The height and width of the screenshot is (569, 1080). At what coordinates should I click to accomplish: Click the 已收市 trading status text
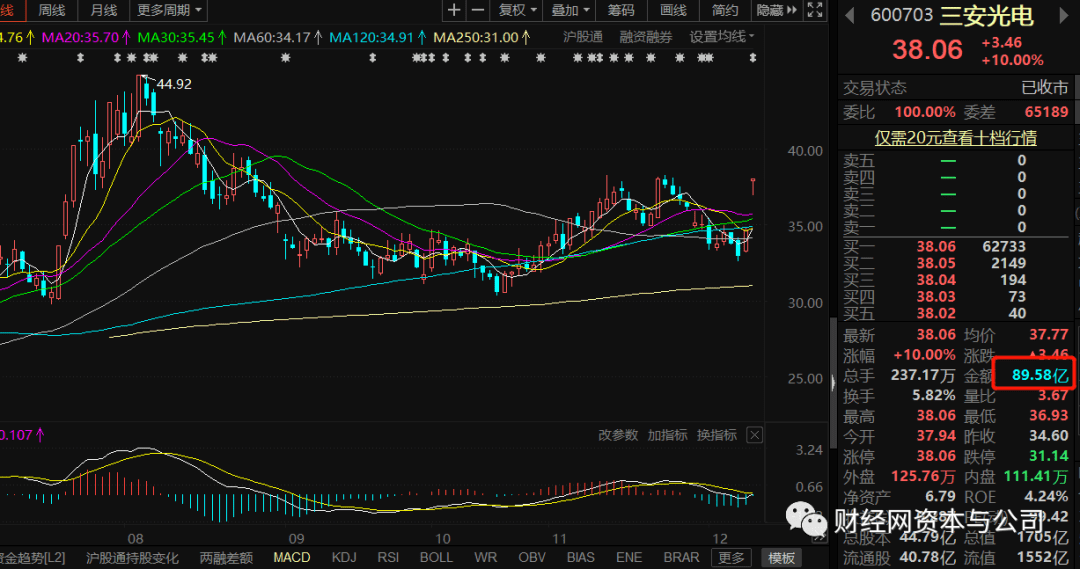(x=1044, y=87)
